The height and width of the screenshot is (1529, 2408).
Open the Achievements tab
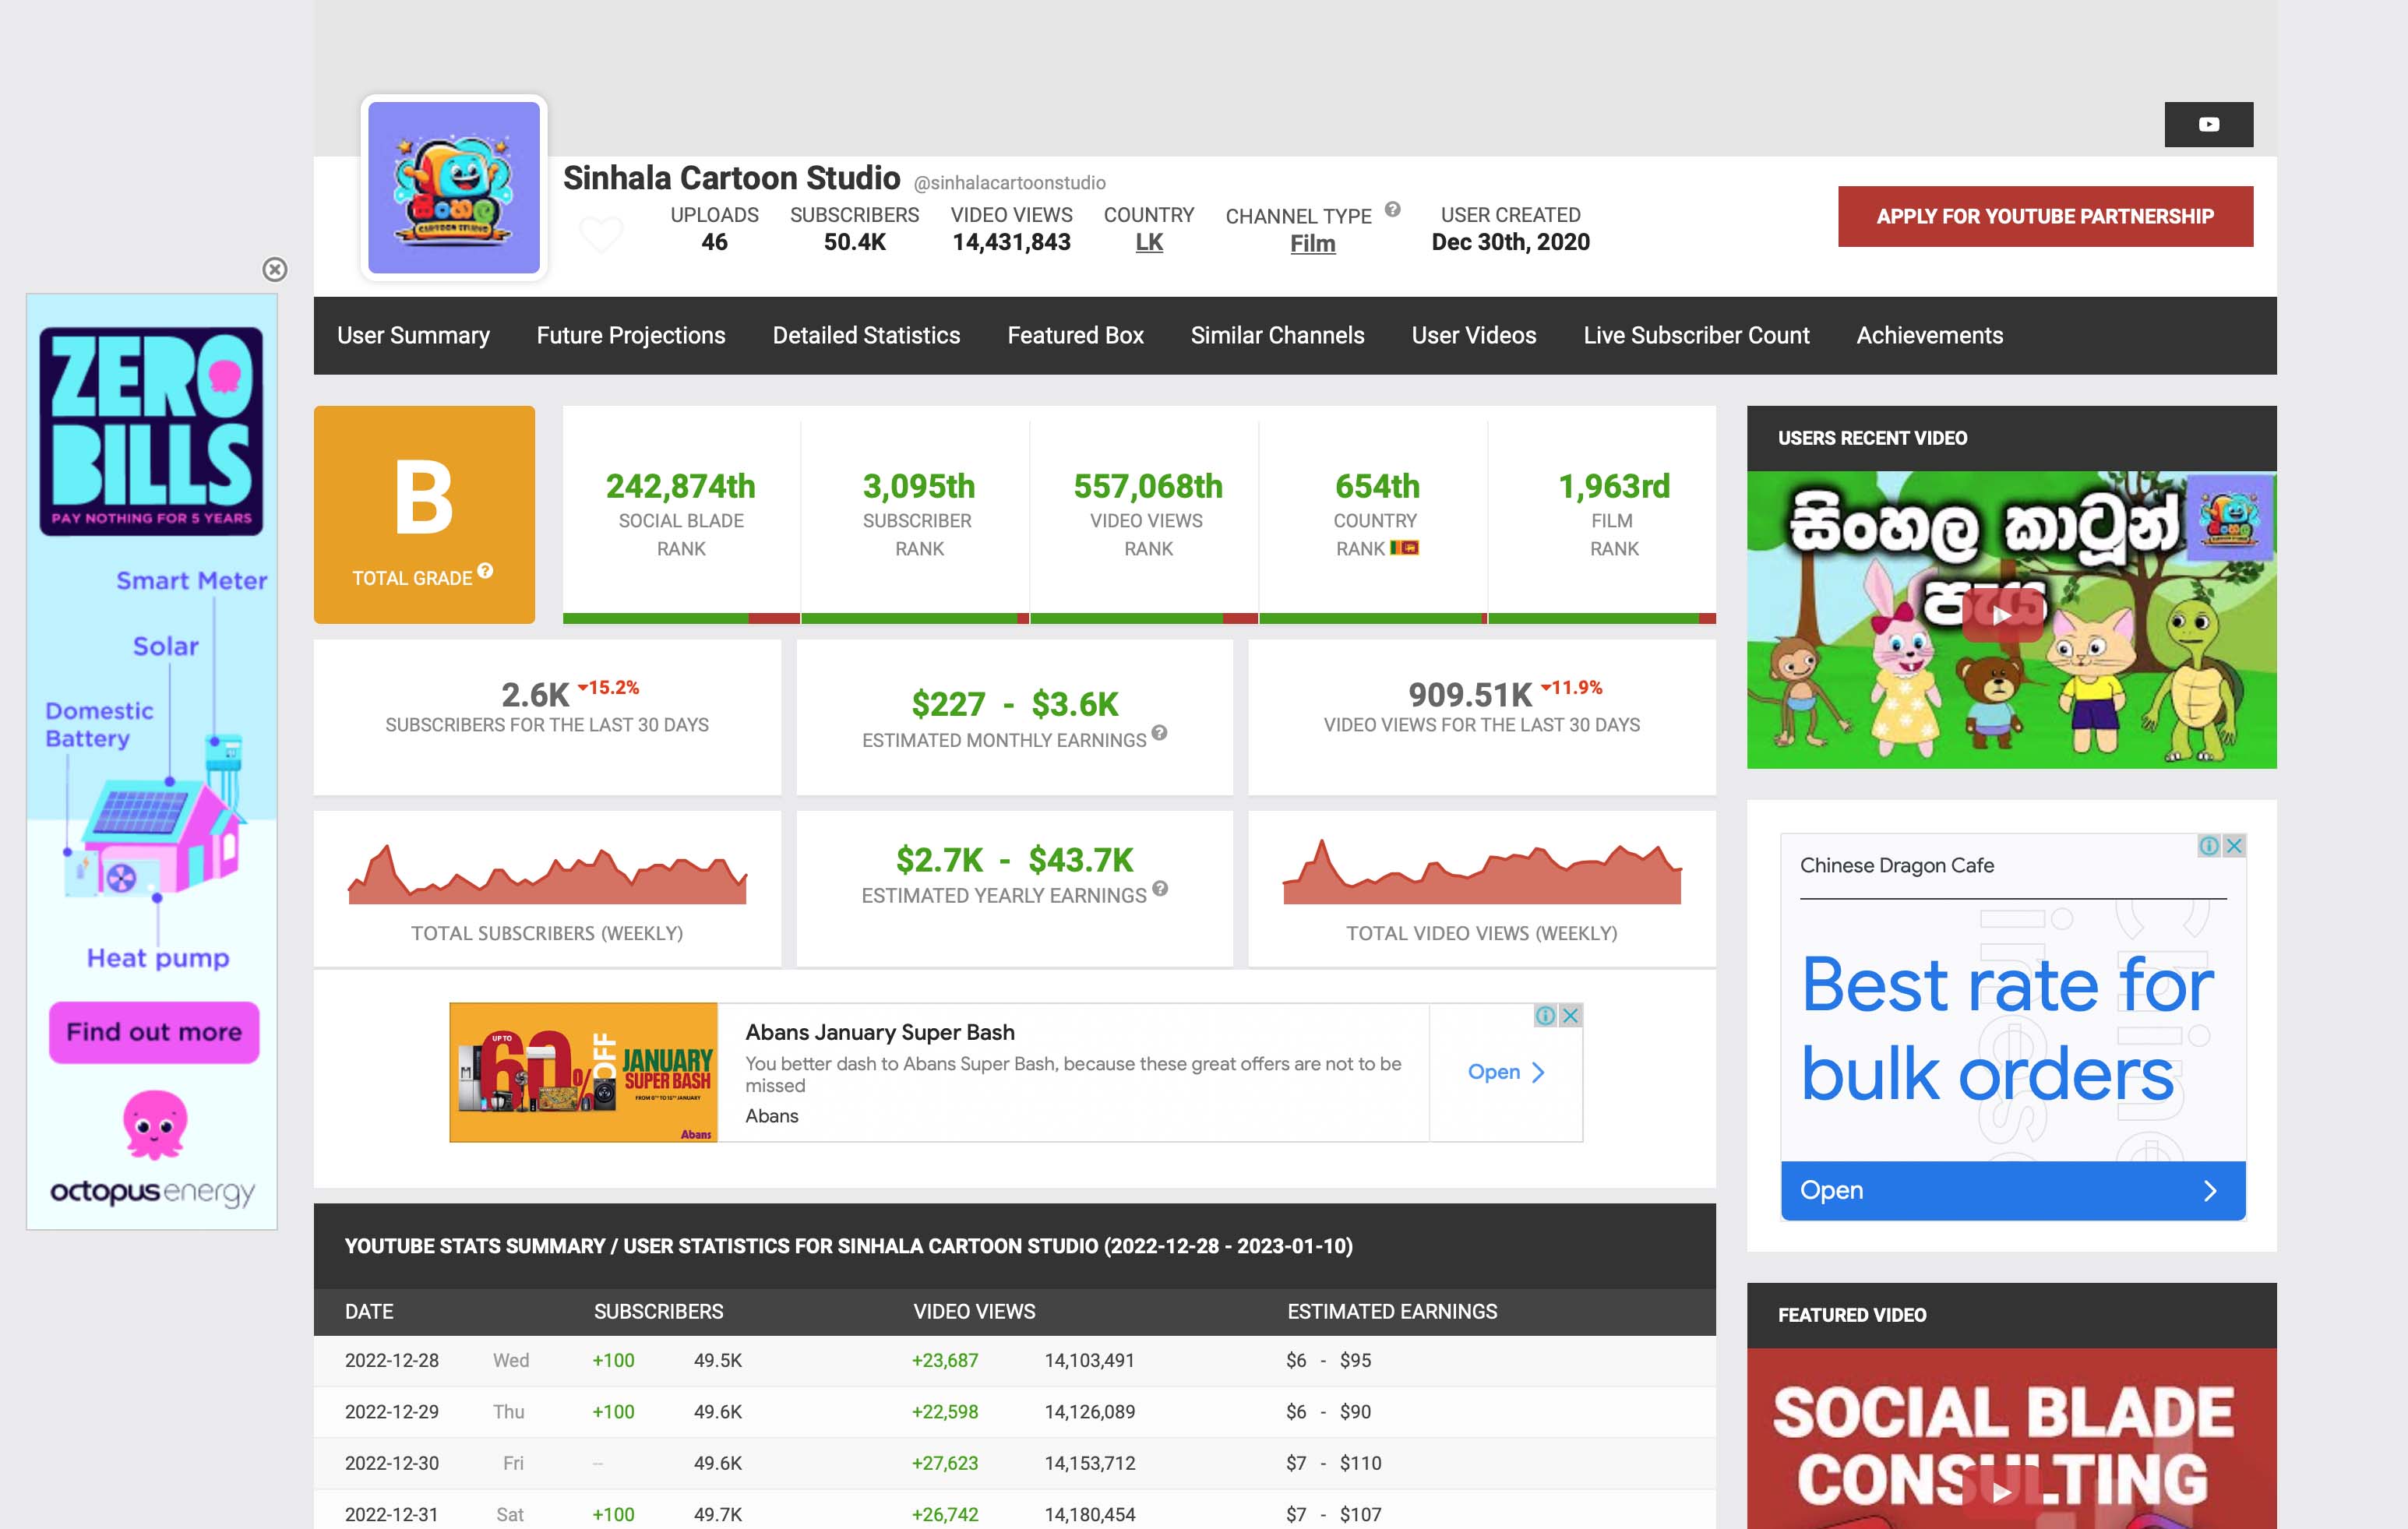(1929, 335)
